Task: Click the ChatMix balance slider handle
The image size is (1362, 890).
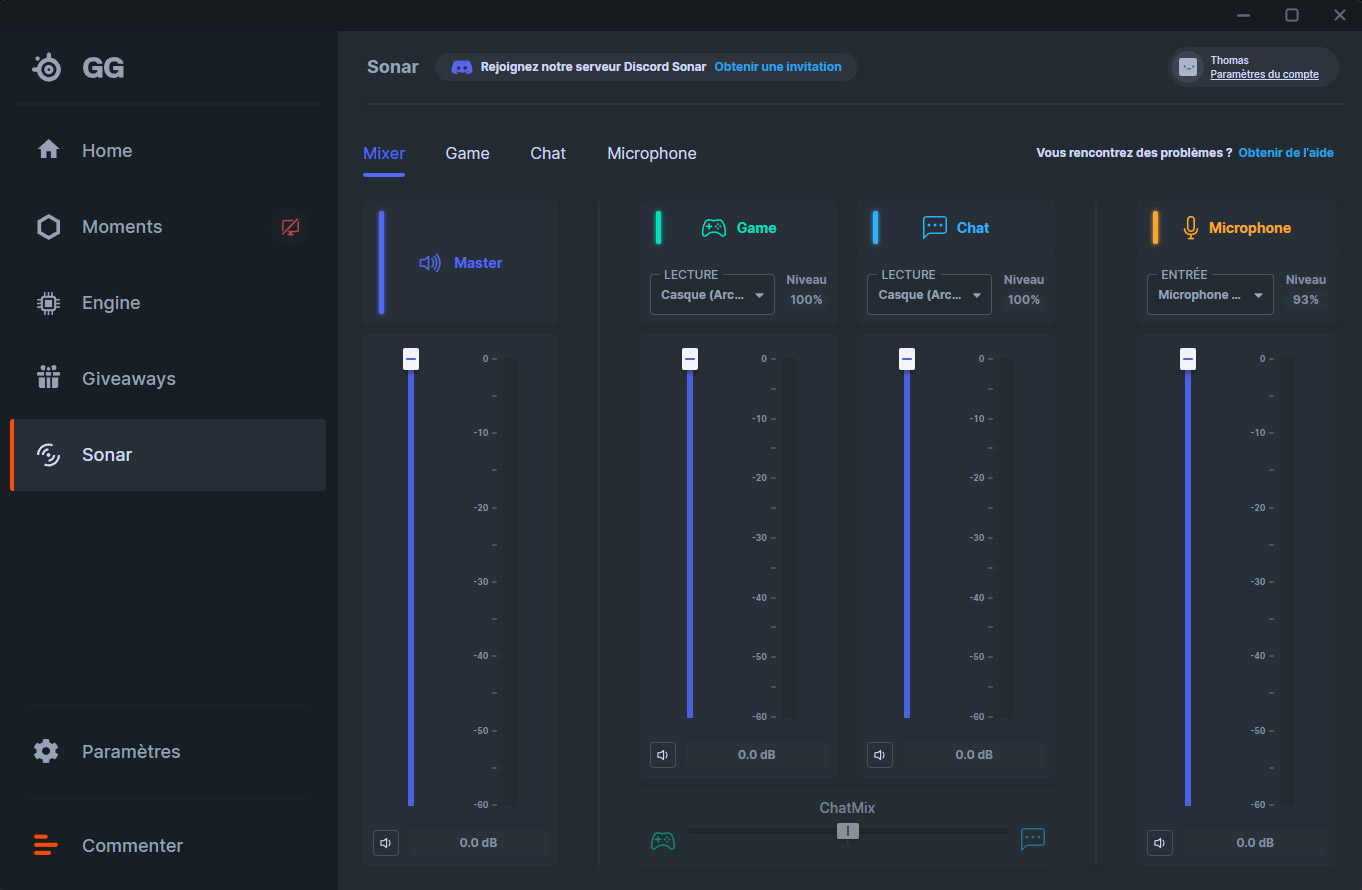Action: [x=848, y=831]
